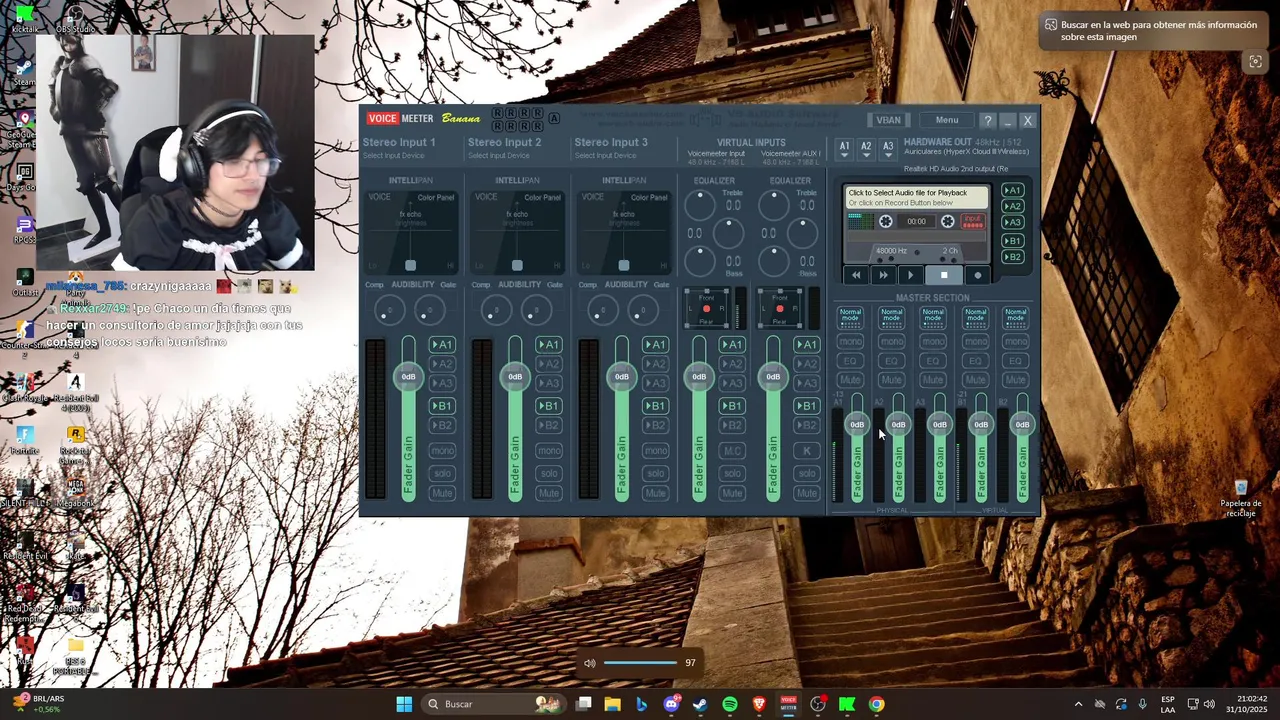Click Color Panel label on Stereo Input 2
Viewport: 1280px width, 720px height.
click(542, 198)
